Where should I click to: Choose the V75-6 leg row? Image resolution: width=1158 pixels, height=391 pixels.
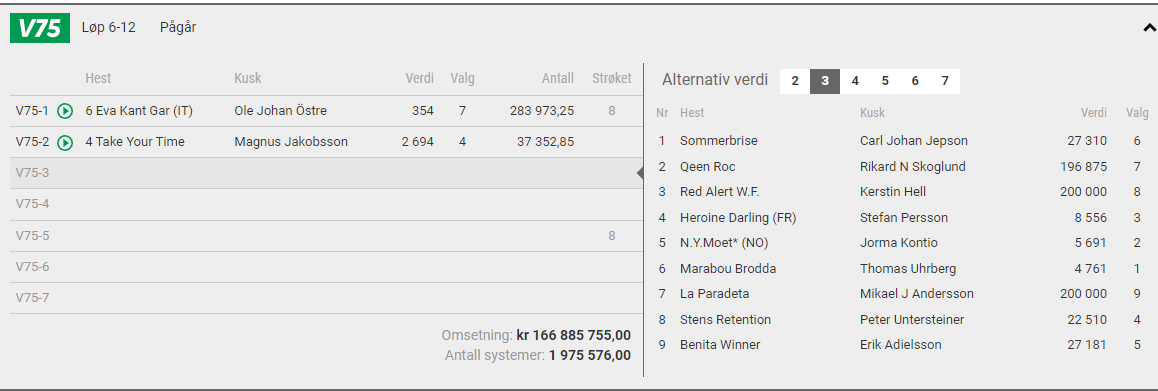326,267
